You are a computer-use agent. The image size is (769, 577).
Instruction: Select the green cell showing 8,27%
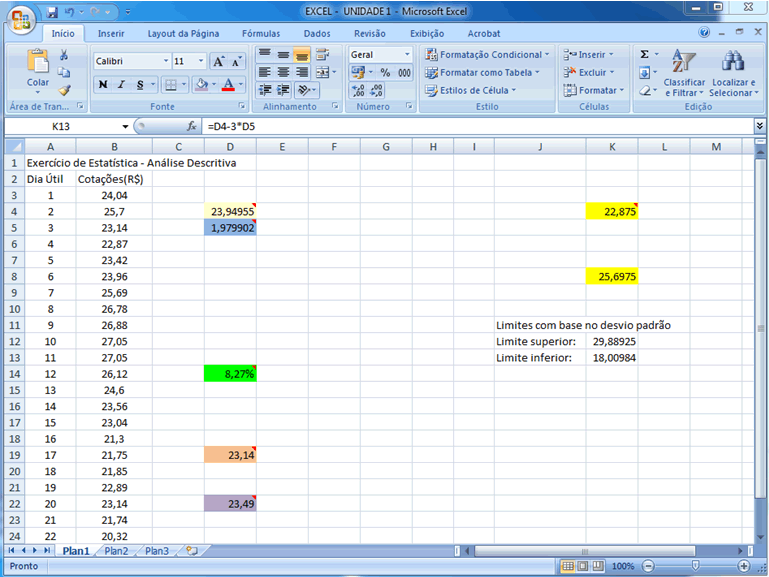click(x=231, y=373)
